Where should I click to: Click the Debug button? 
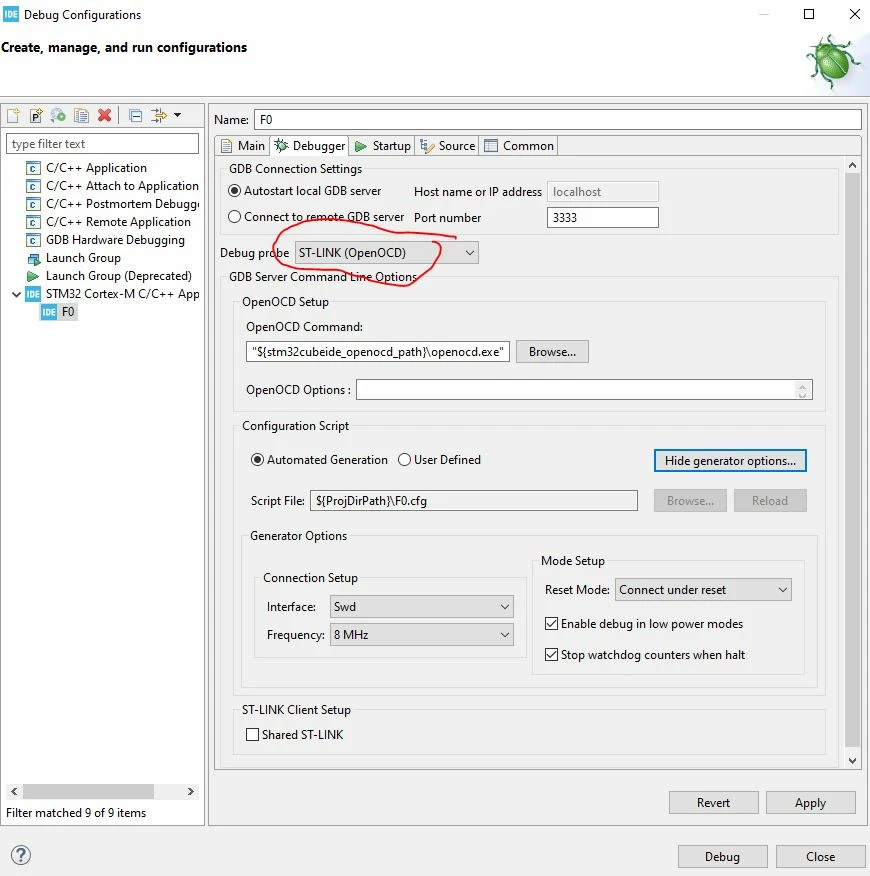722,856
